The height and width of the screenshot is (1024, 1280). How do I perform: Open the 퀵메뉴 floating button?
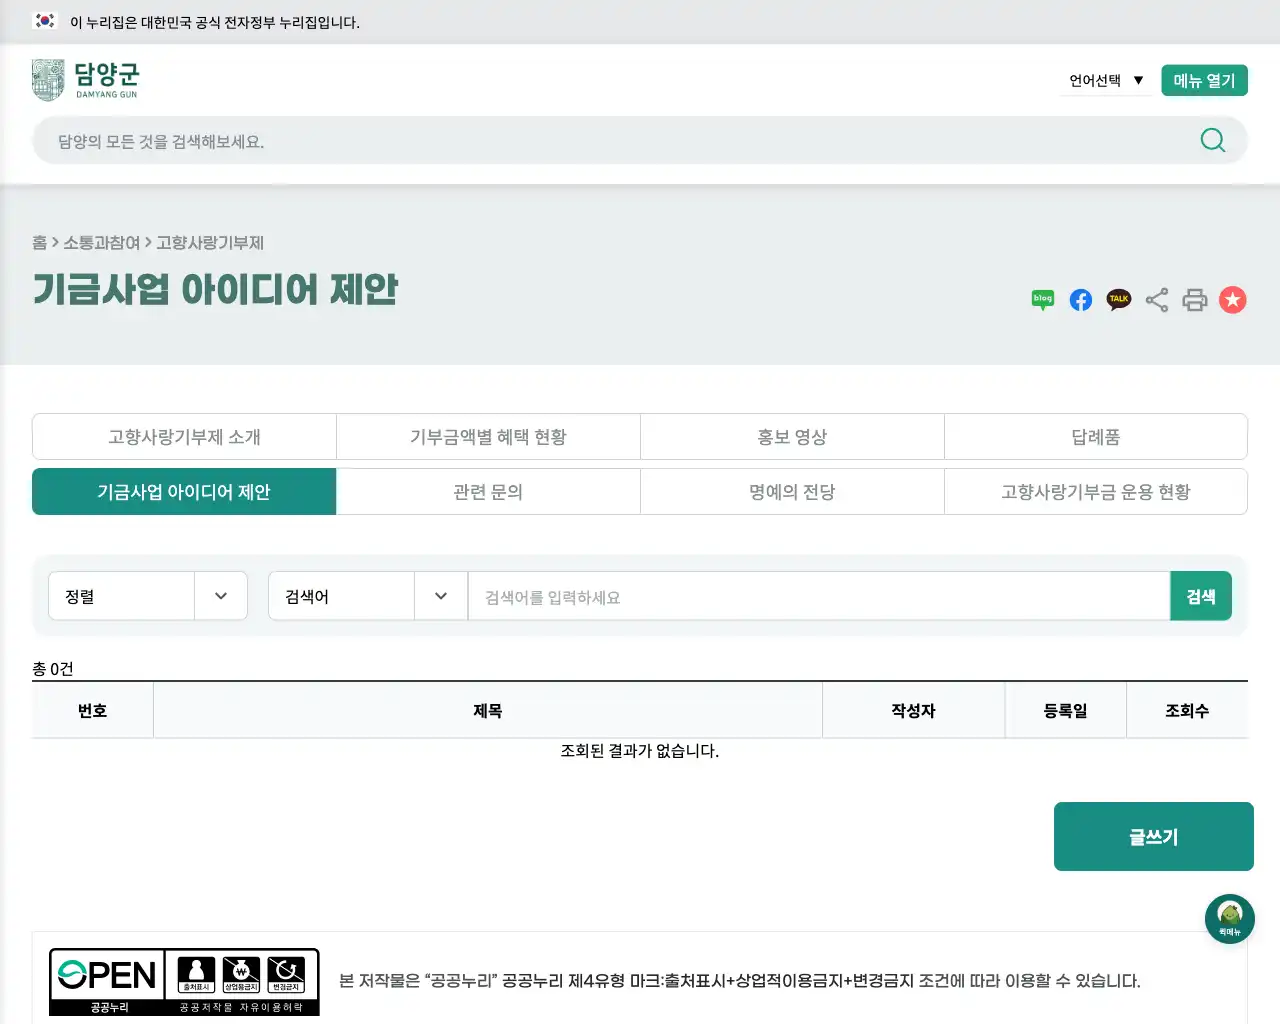tap(1230, 918)
